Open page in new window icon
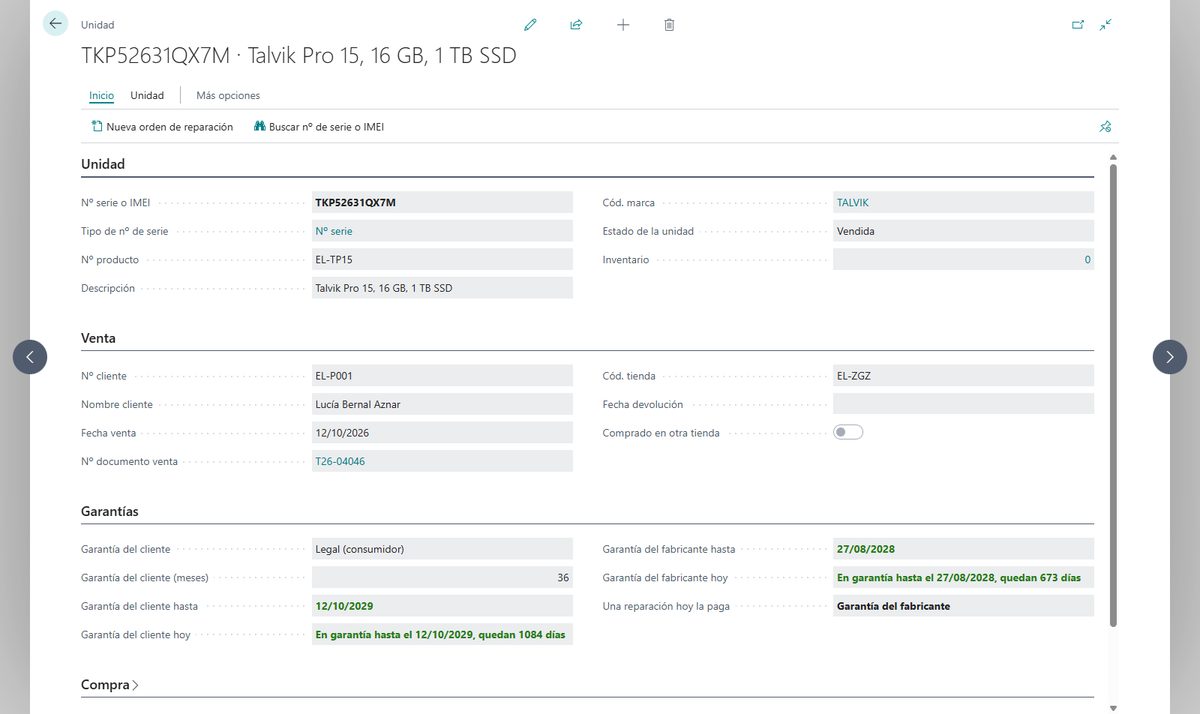 [x=1078, y=25]
